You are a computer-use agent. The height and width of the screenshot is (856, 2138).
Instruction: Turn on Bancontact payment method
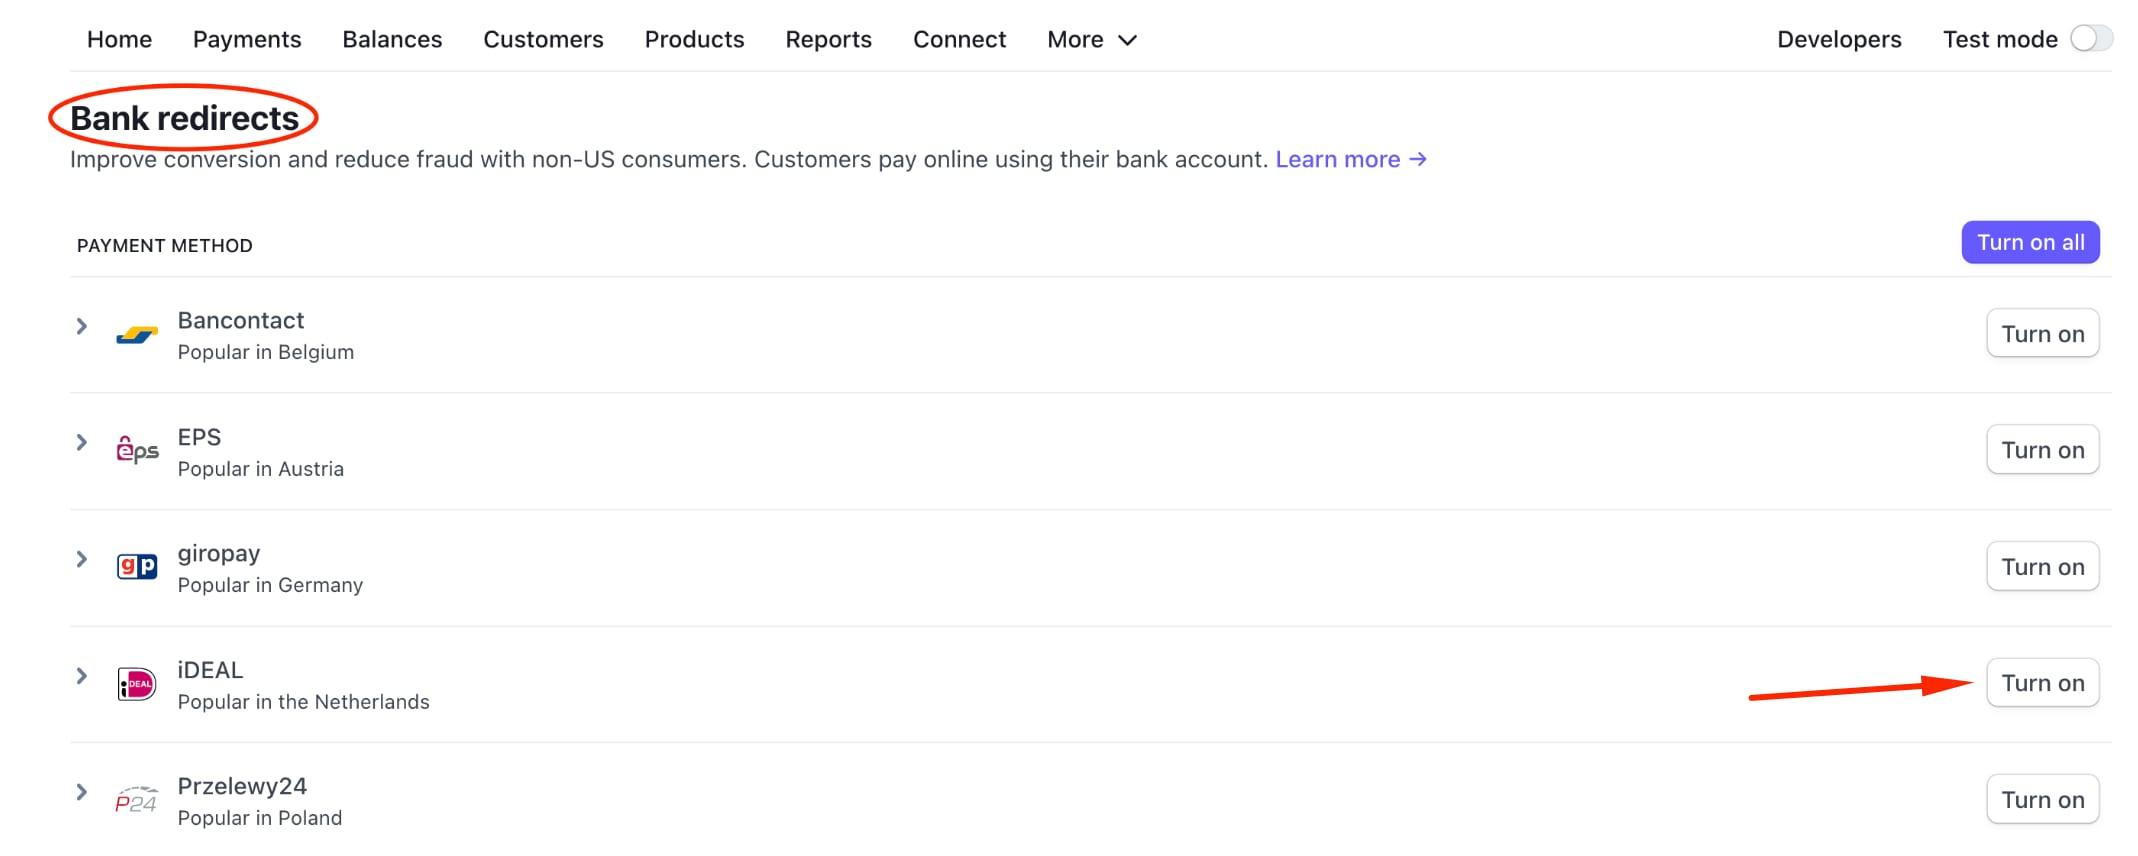pyautogui.click(x=2042, y=333)
